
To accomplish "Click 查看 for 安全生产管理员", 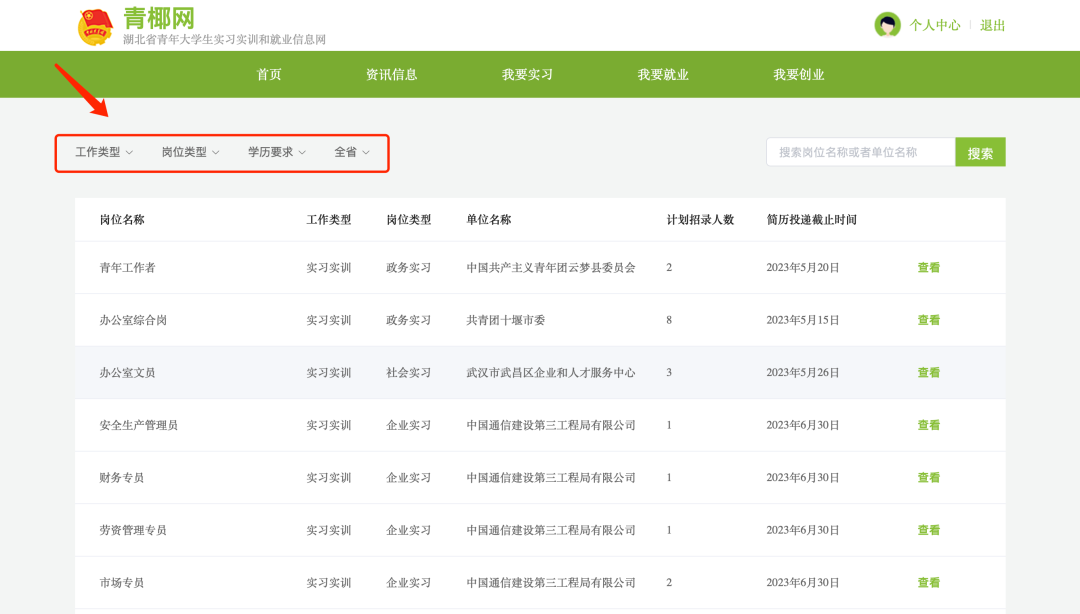I will click(928, 425).
